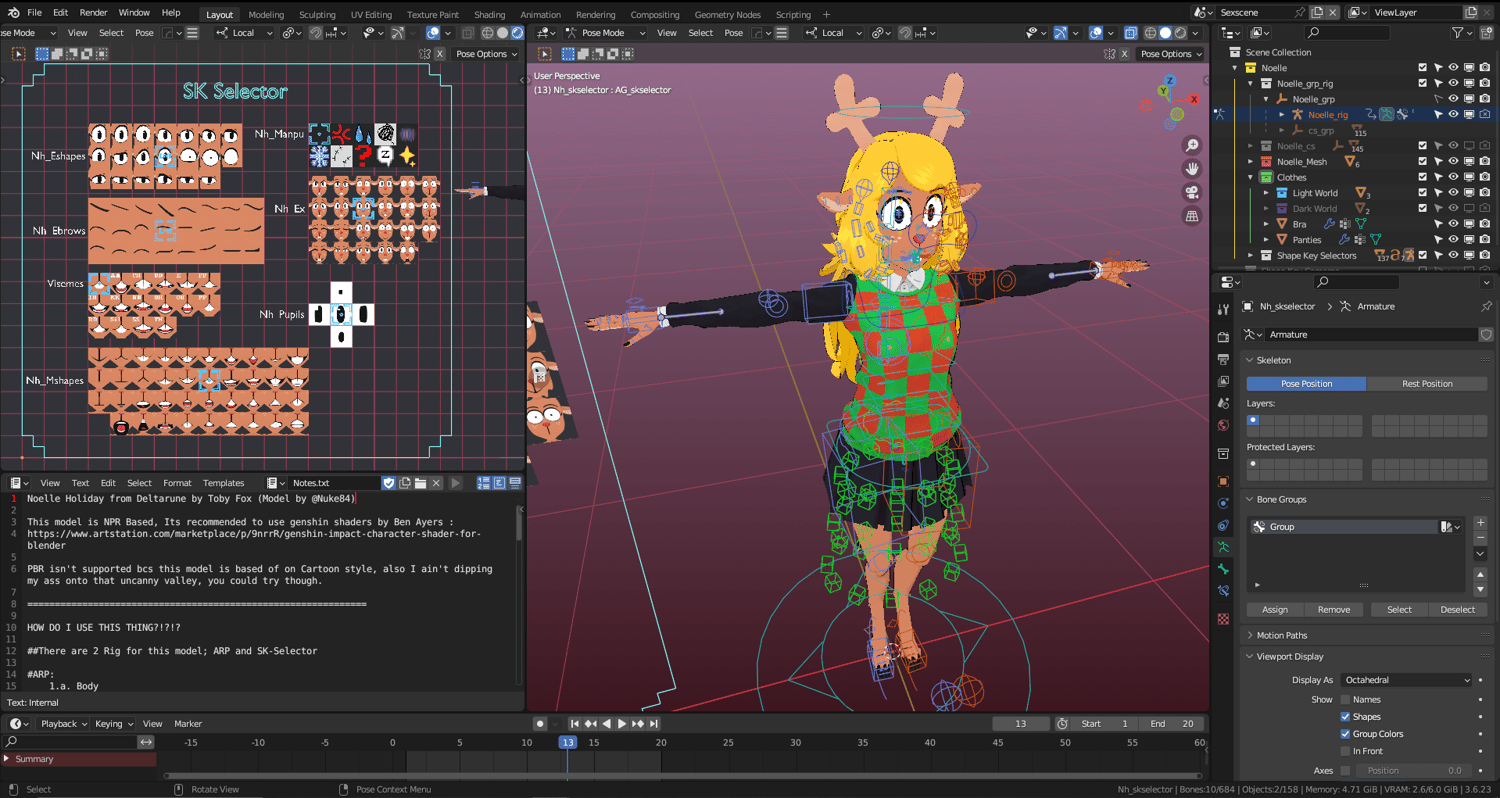Toggle line numbers in the text editor
Image resolution: width=1500 pixels, height=798 pixels.
pyautogui.click(x=484, y=483)
